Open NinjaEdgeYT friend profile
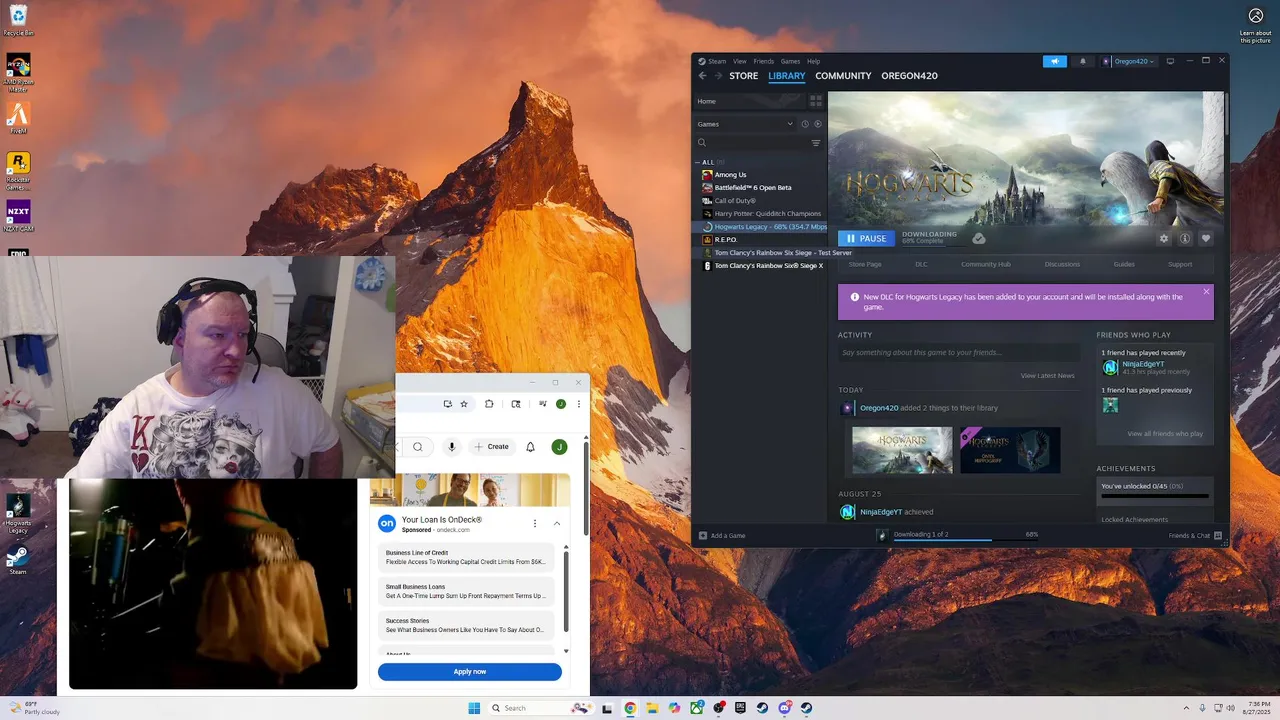 (1143, 364)
